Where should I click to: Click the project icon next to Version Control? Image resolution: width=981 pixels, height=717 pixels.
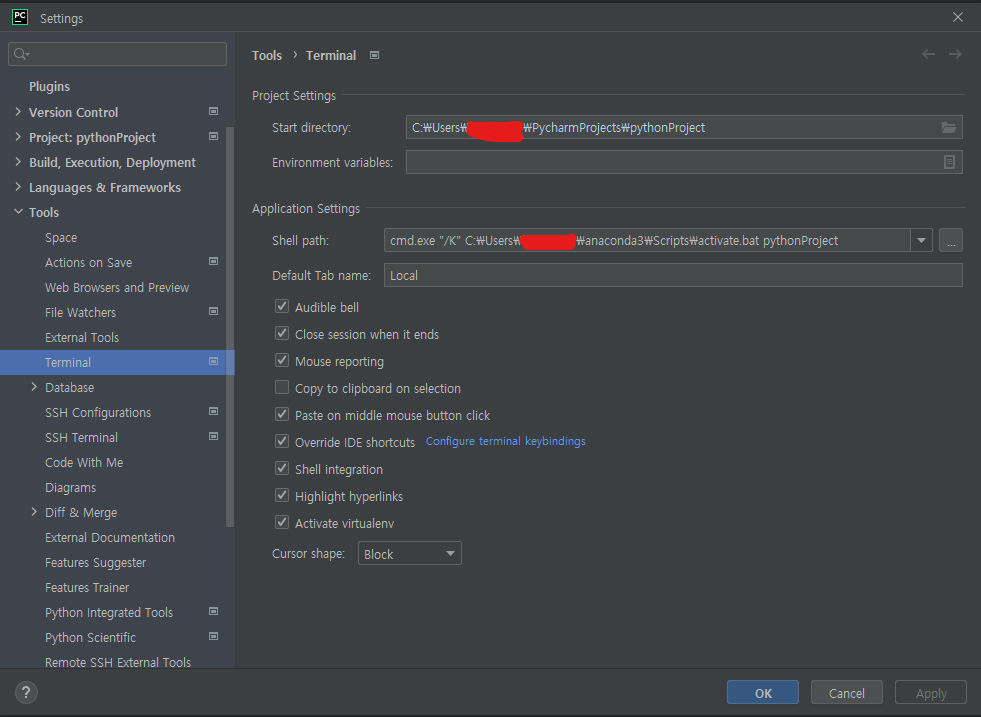(213, 111)
